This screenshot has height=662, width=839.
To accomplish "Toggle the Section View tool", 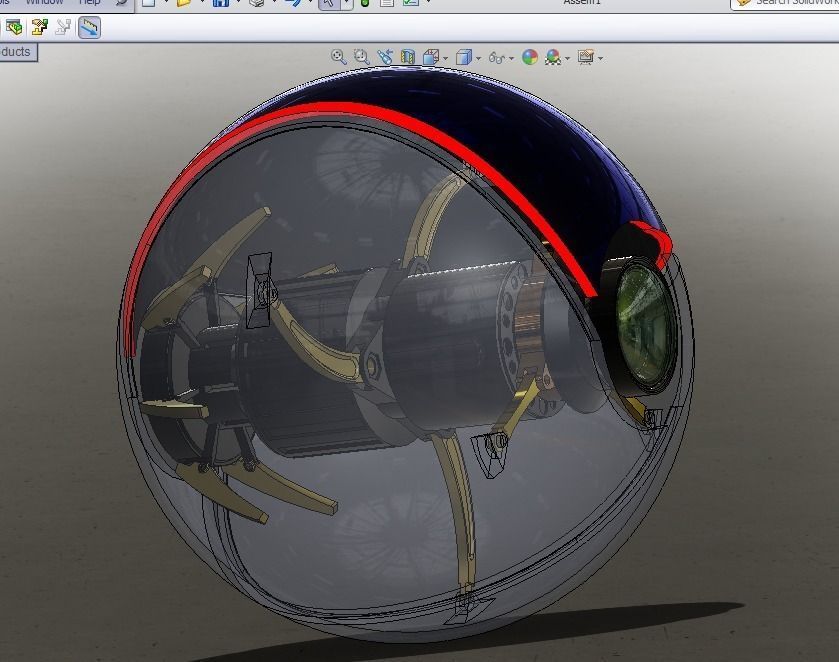I will [408, 57].
